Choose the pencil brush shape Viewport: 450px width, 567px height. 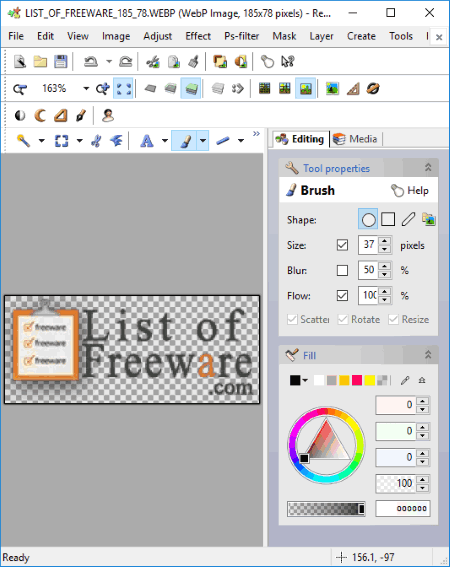(x=408, y=219)
